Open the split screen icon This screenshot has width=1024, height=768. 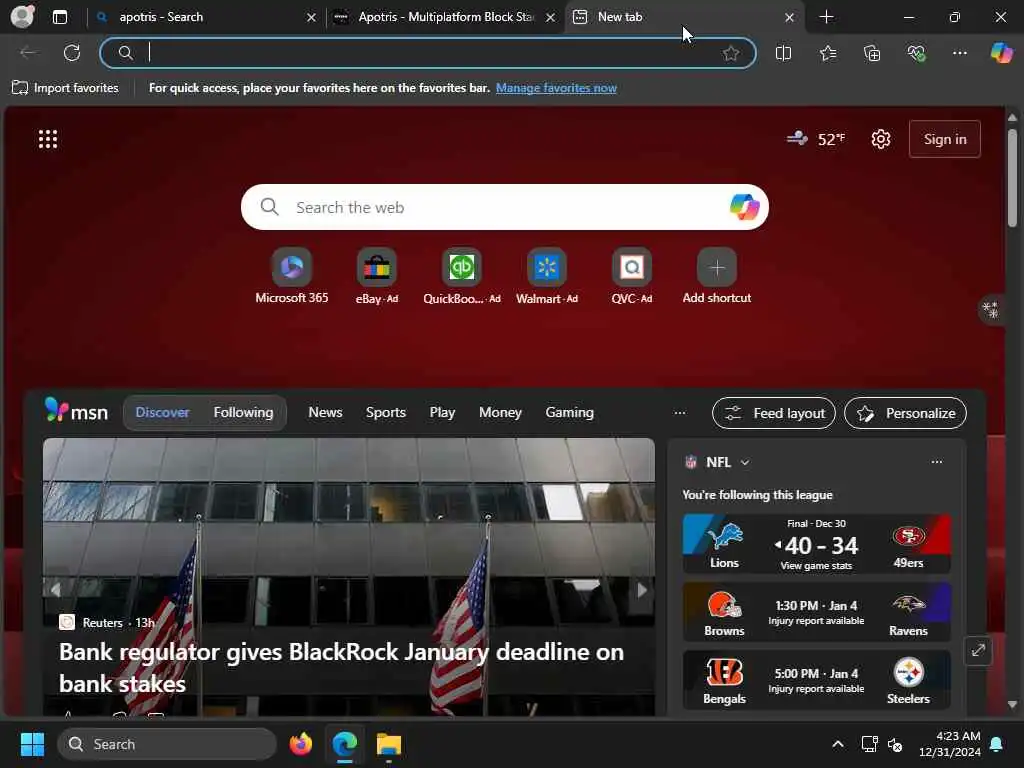(x=784, y=53)
